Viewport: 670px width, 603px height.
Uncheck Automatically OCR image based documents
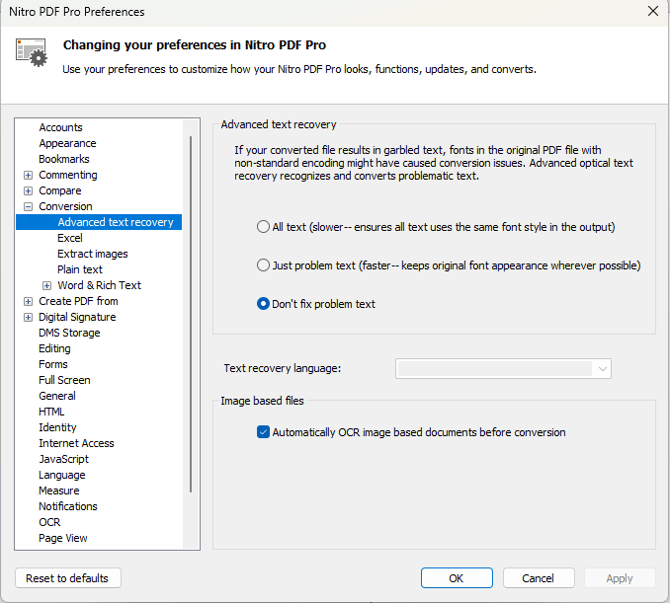point(263,432)
